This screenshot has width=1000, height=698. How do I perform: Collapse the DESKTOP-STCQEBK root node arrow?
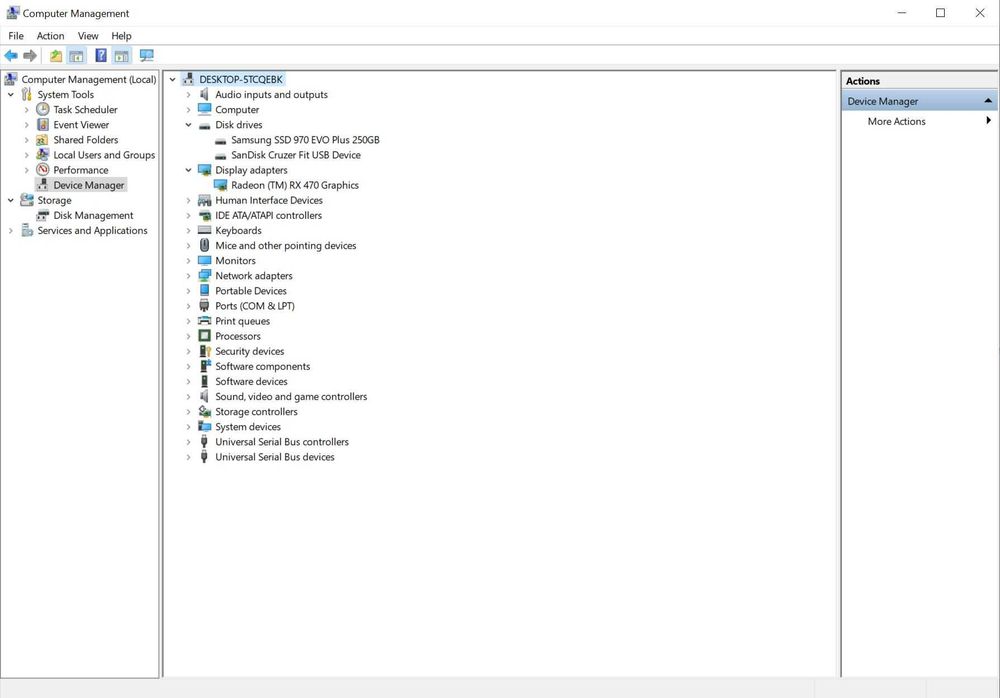pos(172,80)
